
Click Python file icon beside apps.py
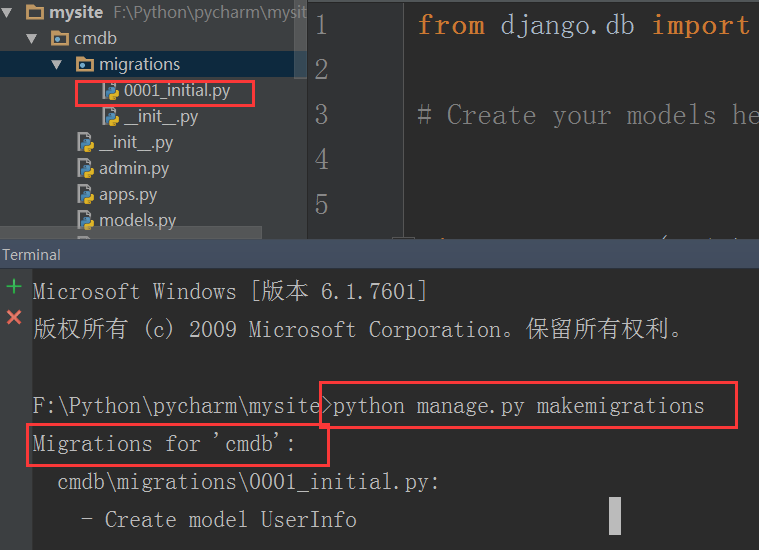[x=86, y=194]
